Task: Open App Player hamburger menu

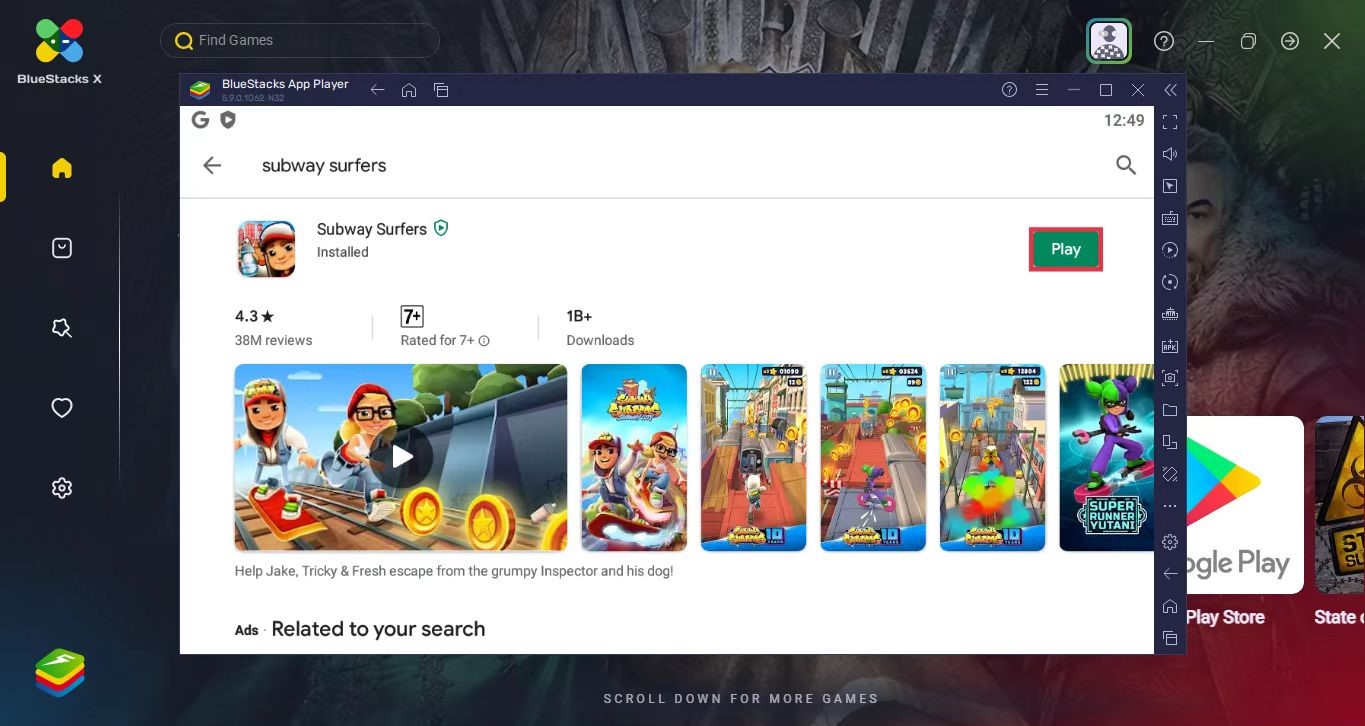Action: tap(1042, 90)
